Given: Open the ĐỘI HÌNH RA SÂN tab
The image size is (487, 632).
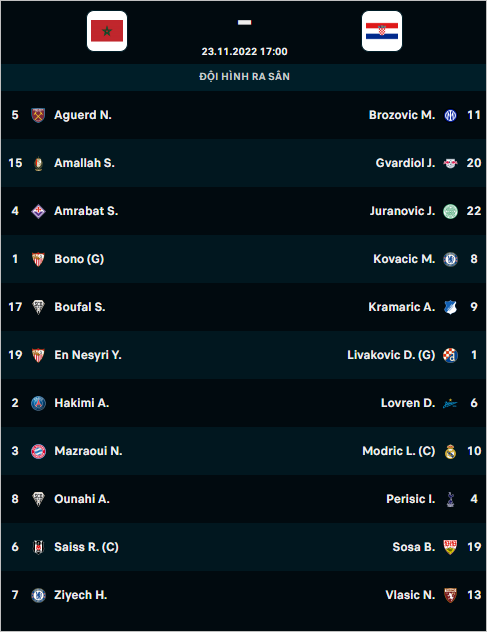Looking at the screenshot, I should [244, 77].
